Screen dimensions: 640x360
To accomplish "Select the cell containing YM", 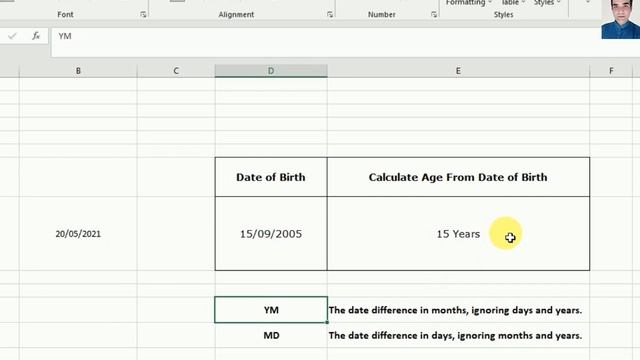I will 271,310.
